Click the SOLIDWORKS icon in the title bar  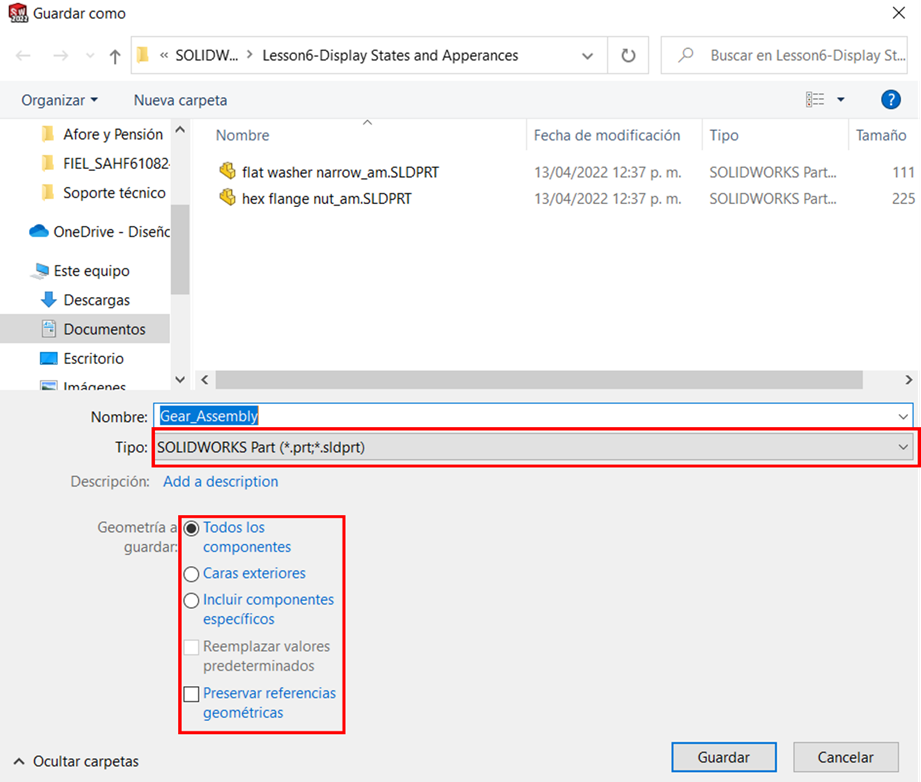[18, 13]
